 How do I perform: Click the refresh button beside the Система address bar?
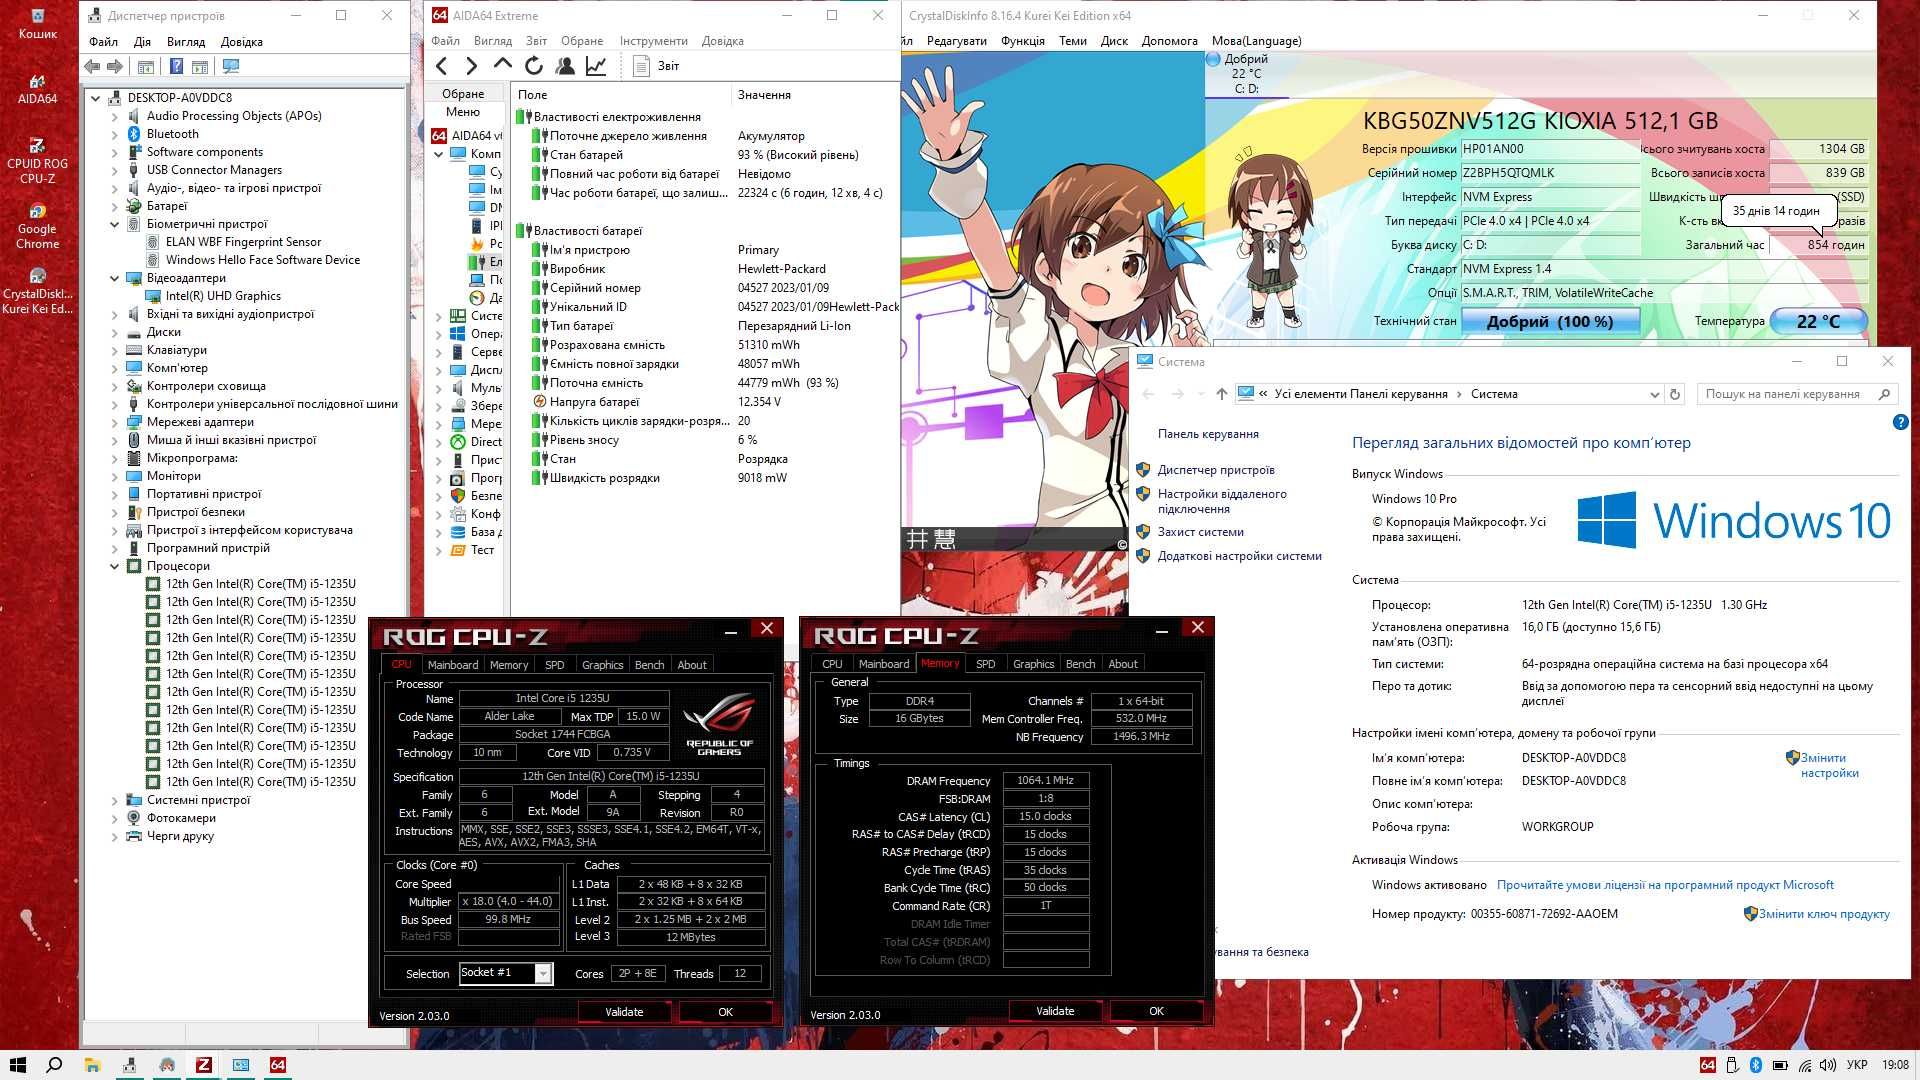click(1675, 394)
